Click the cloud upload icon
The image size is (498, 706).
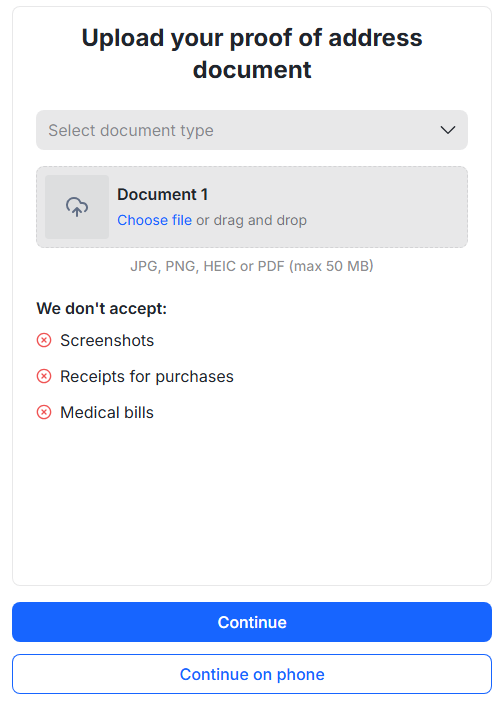point(77,207)
